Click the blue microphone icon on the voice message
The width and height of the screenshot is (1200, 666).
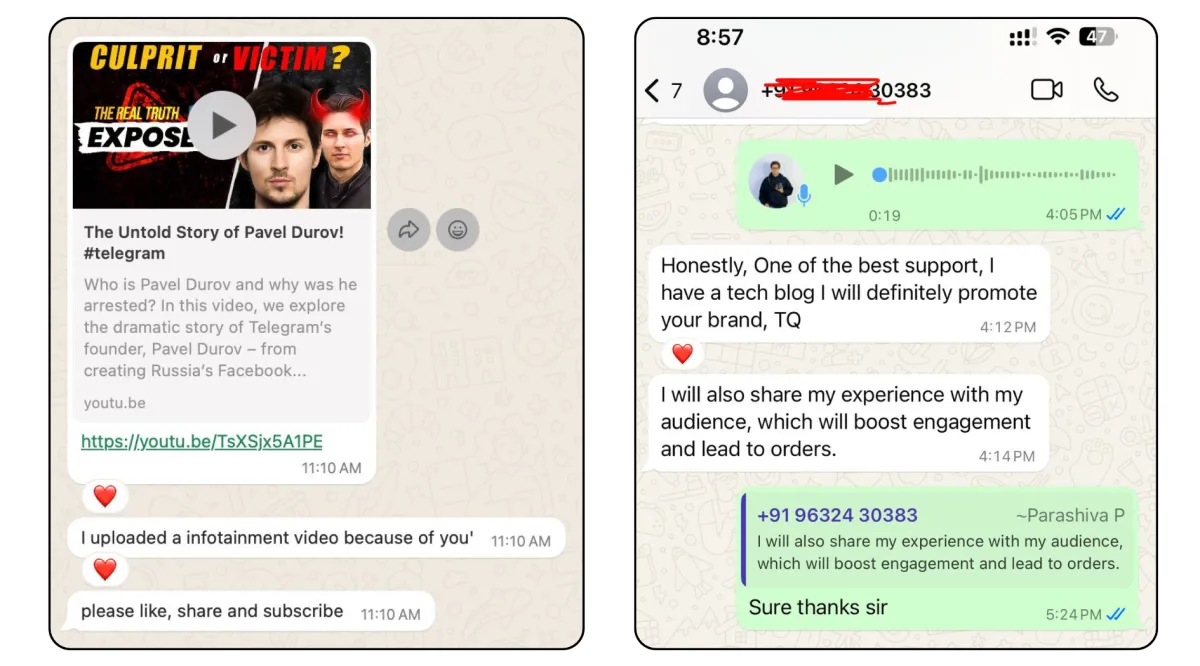pos(803,195)
